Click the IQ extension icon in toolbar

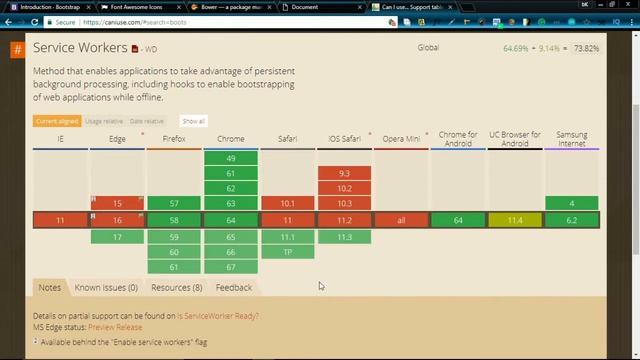616,22
